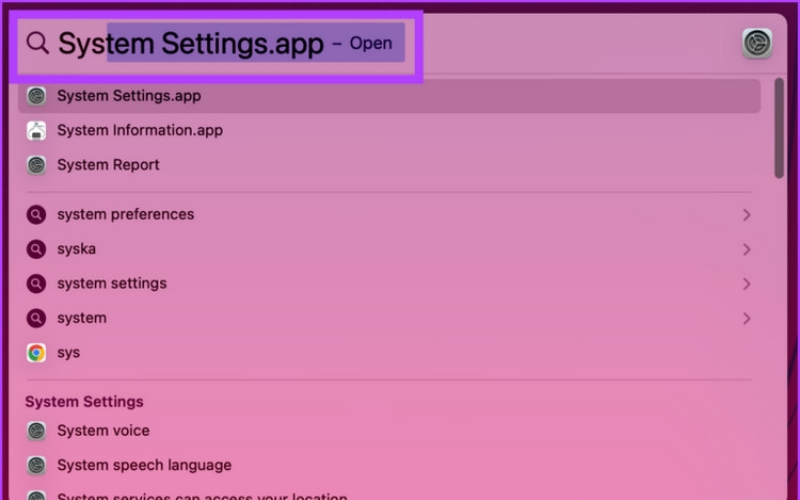Expand the syska suggestion chevron
This screenshot has height=500, width=800.
pos(746,249)
